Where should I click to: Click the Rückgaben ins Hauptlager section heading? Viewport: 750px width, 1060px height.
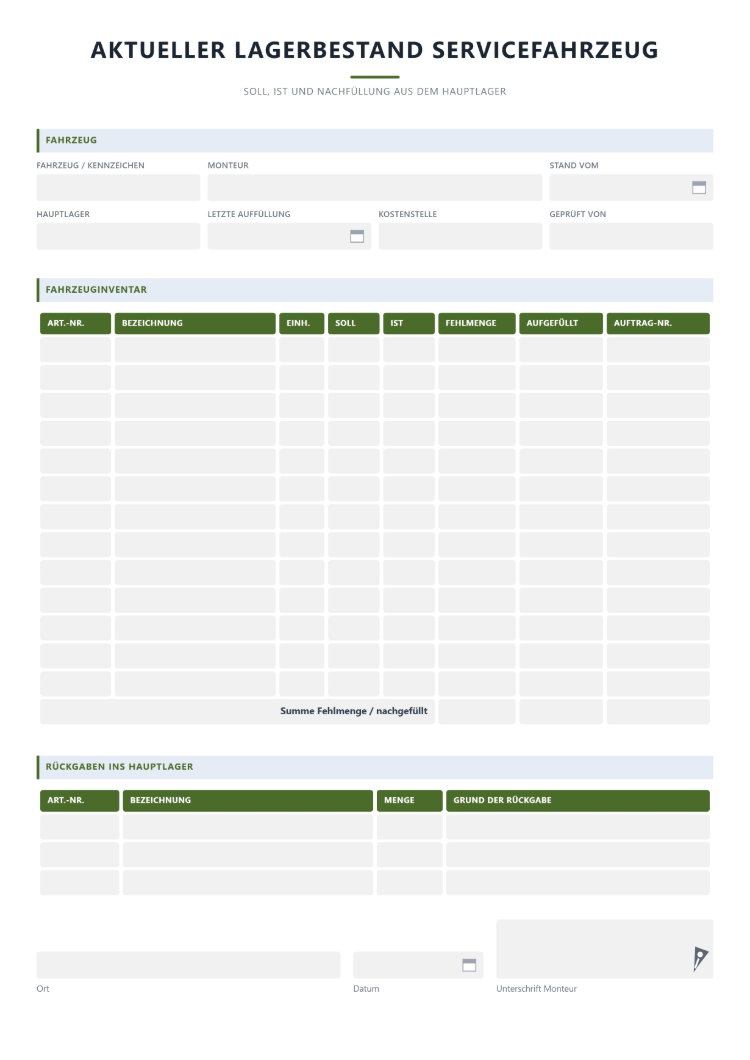119,767
